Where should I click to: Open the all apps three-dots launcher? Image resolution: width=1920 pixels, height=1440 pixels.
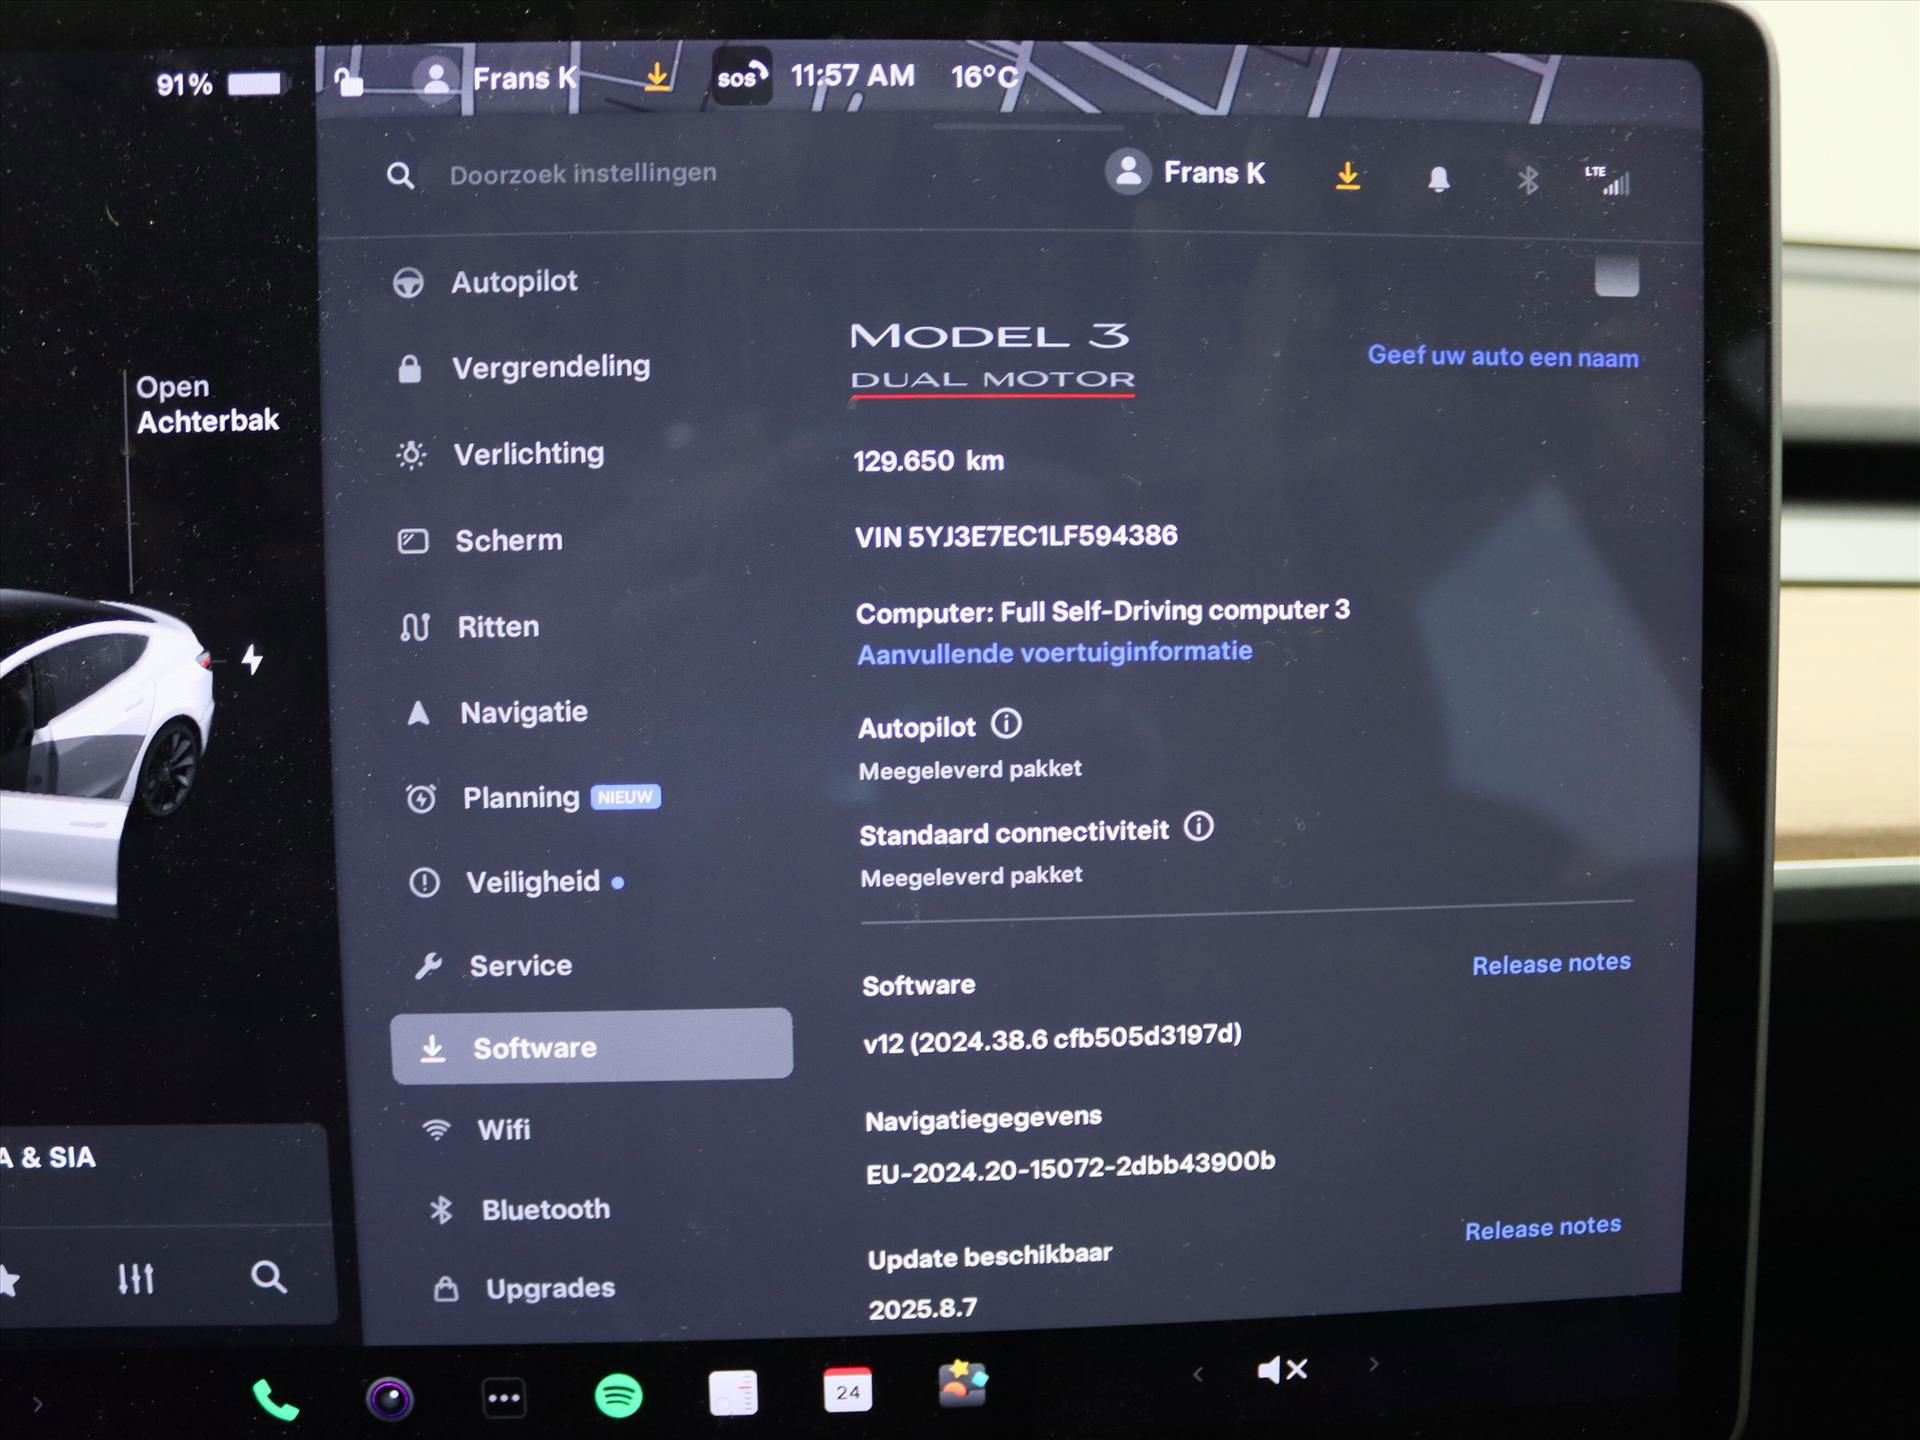click(504, 1397)
